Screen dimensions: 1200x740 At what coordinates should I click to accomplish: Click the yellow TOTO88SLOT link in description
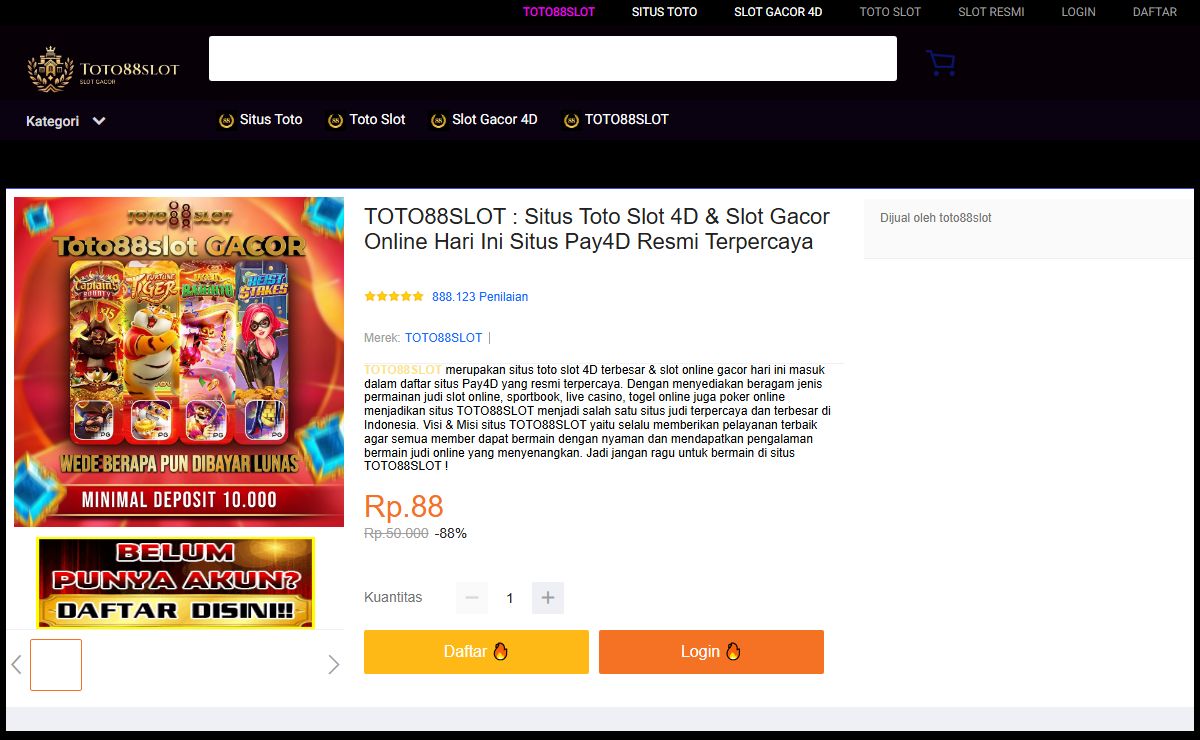click(403, 370)
